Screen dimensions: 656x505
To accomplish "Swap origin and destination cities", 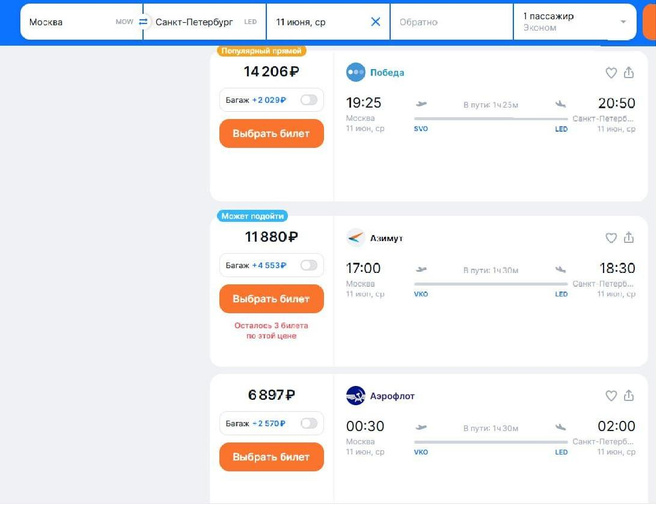I will click(x=143, y=21).
